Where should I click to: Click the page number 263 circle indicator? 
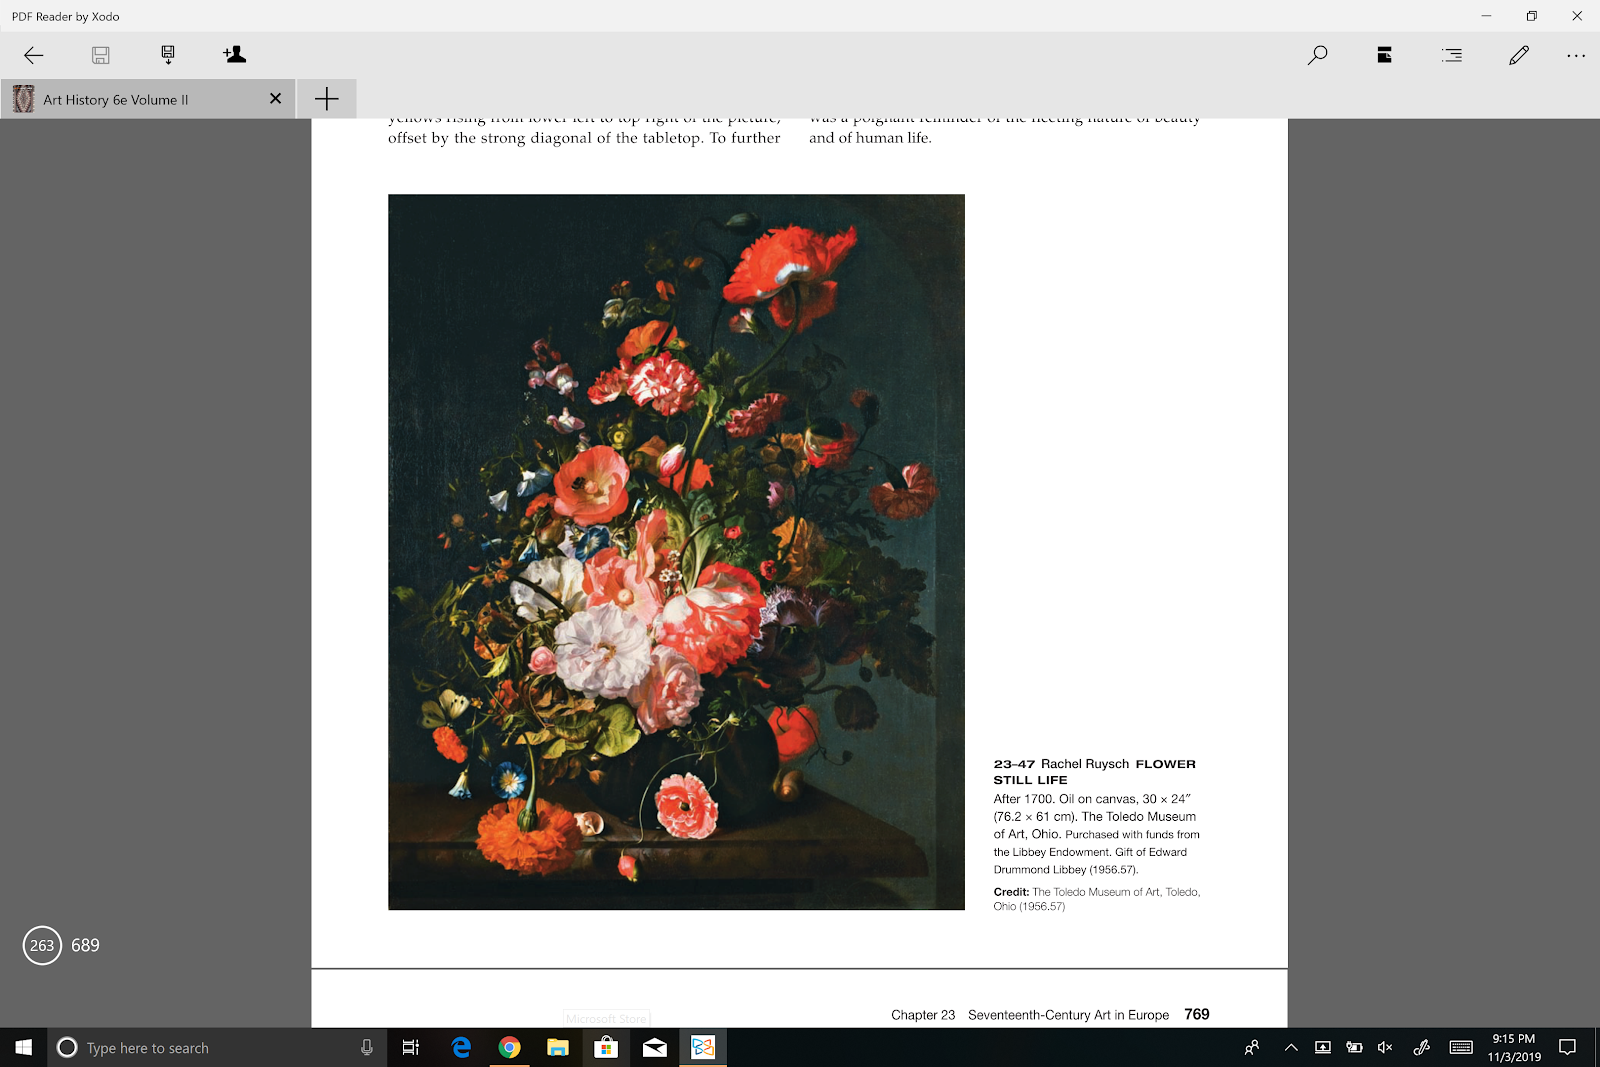[42, 945]
